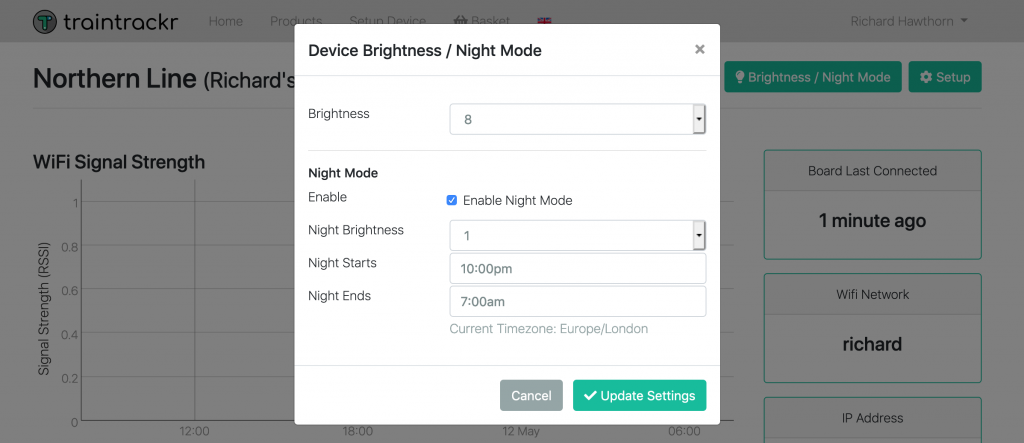1024x443 pixels.
Task: Click the checkmark icon on Update Settings
Action: [590, 395]
